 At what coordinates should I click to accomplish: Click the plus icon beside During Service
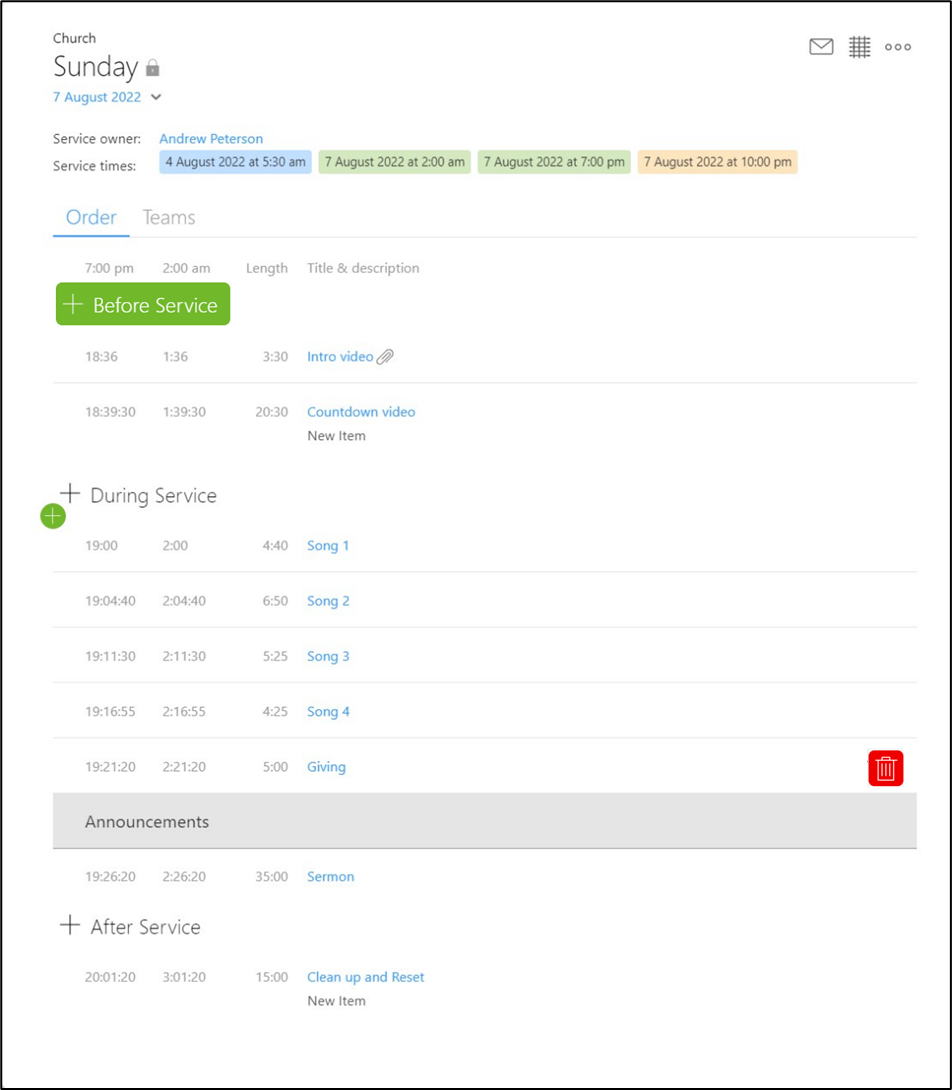pos(70,494)
